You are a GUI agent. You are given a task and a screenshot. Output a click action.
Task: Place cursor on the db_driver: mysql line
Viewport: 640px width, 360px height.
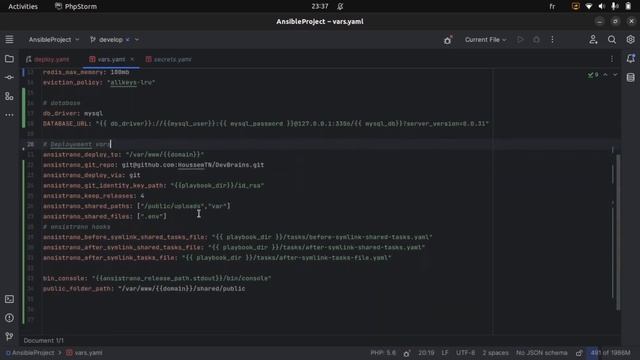(73, 113)
